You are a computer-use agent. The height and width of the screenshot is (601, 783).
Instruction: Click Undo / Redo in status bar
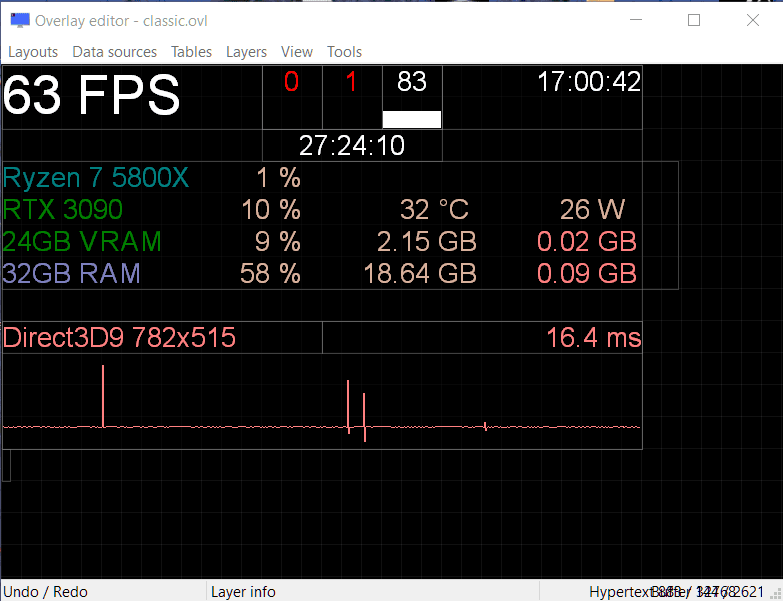45,592
